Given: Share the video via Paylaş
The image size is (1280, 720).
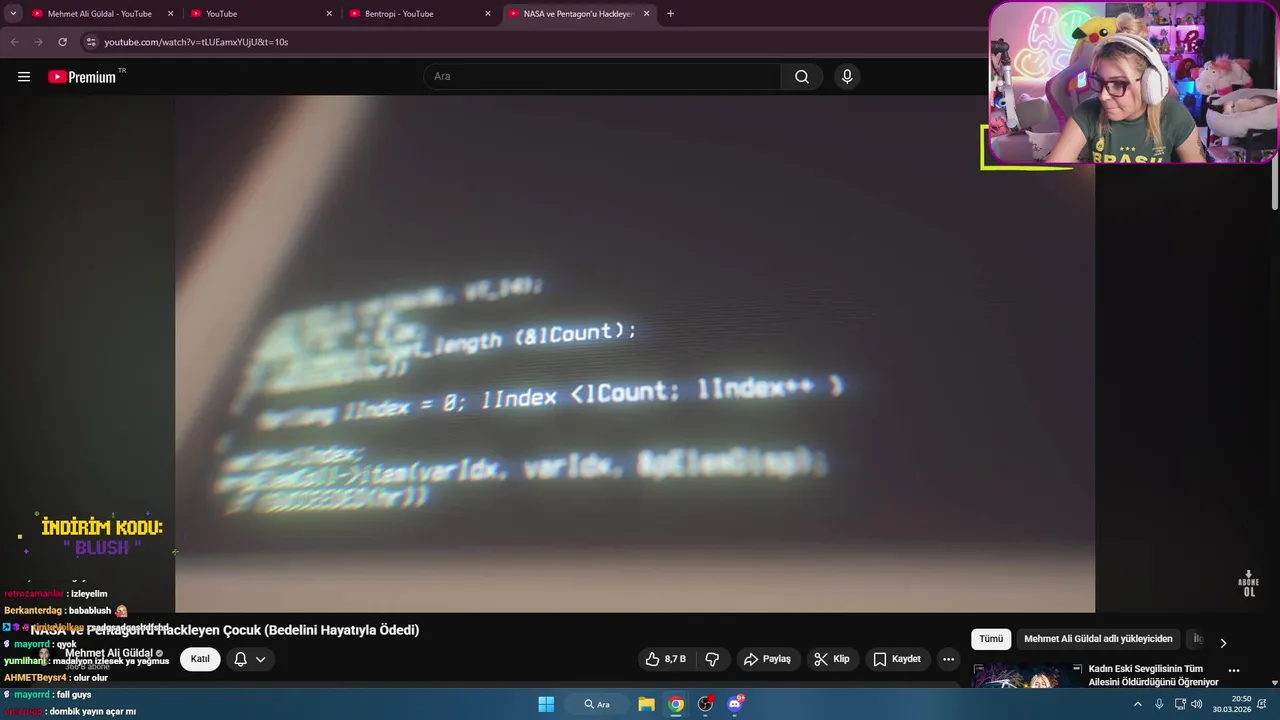Looking at the screenshot, I should tap(767, 659).
